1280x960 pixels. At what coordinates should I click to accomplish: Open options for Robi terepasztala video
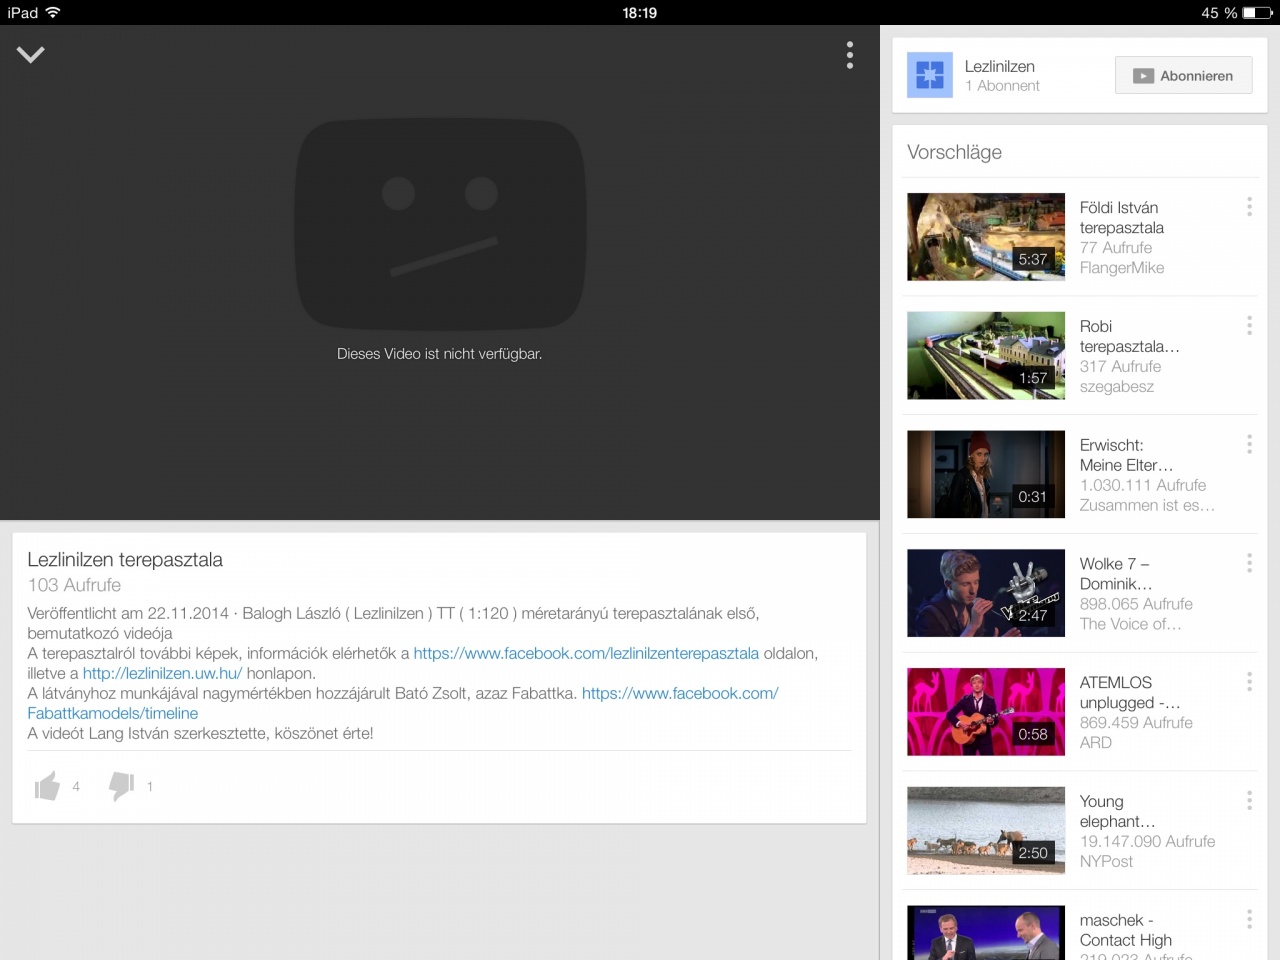[1249, 326]
